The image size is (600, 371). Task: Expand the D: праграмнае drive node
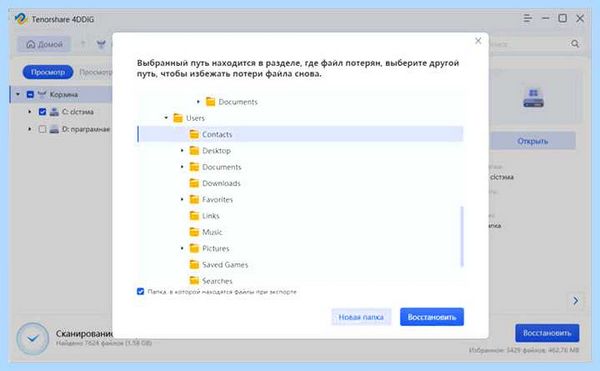[x=30, y=129]
